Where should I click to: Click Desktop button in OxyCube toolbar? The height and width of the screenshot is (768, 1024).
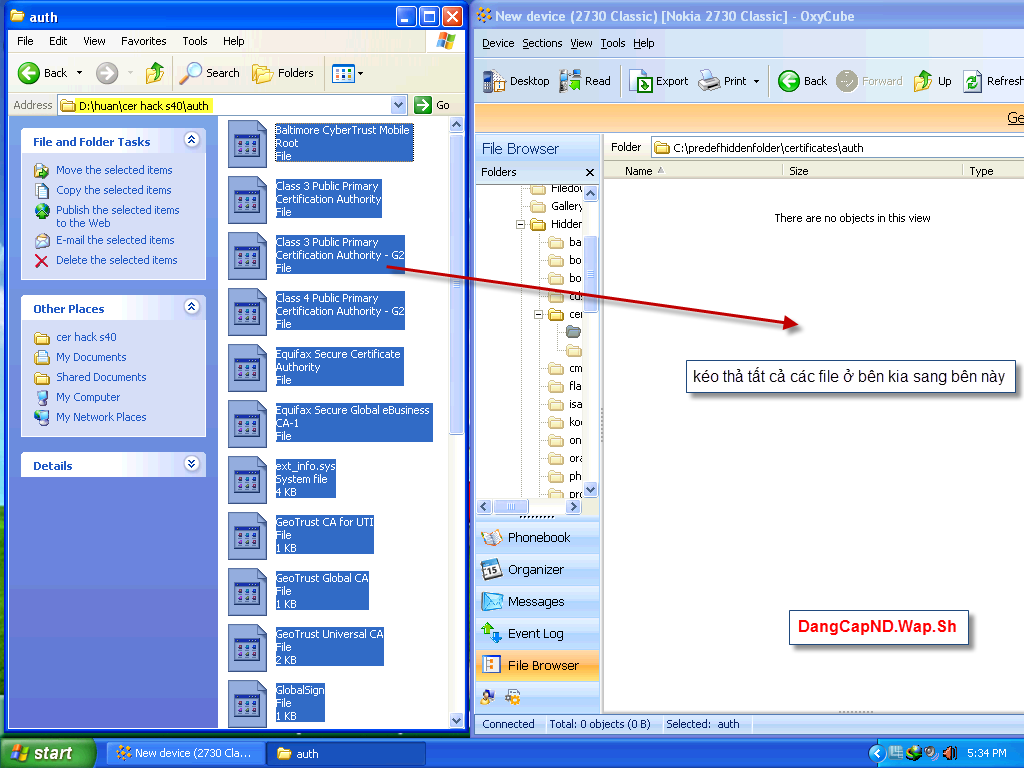[x=516, y=81]
